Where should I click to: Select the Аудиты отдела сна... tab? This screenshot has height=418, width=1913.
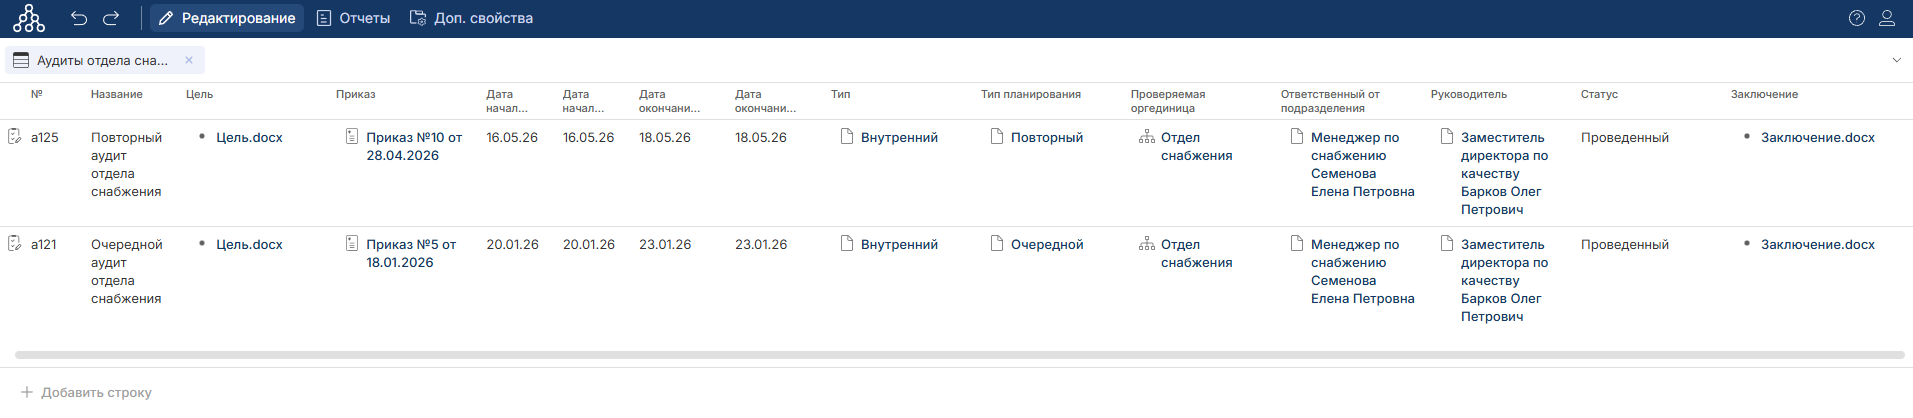click(101, 60)
